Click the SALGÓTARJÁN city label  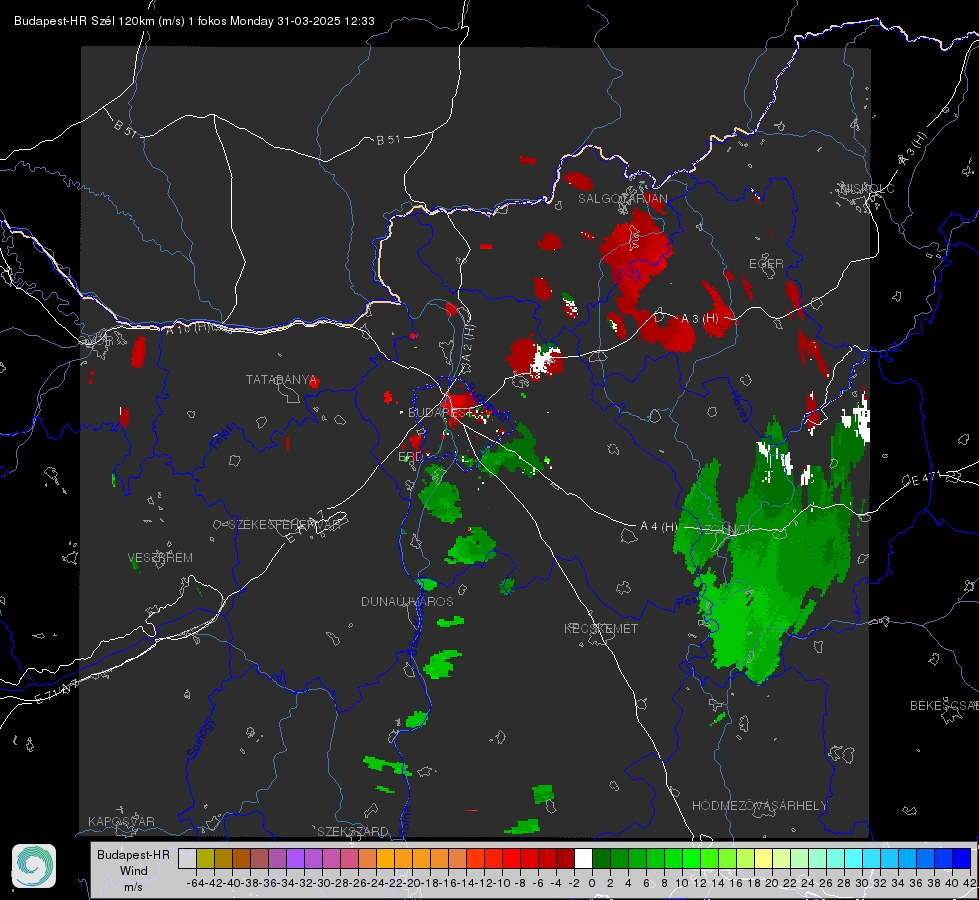point(622,199)
